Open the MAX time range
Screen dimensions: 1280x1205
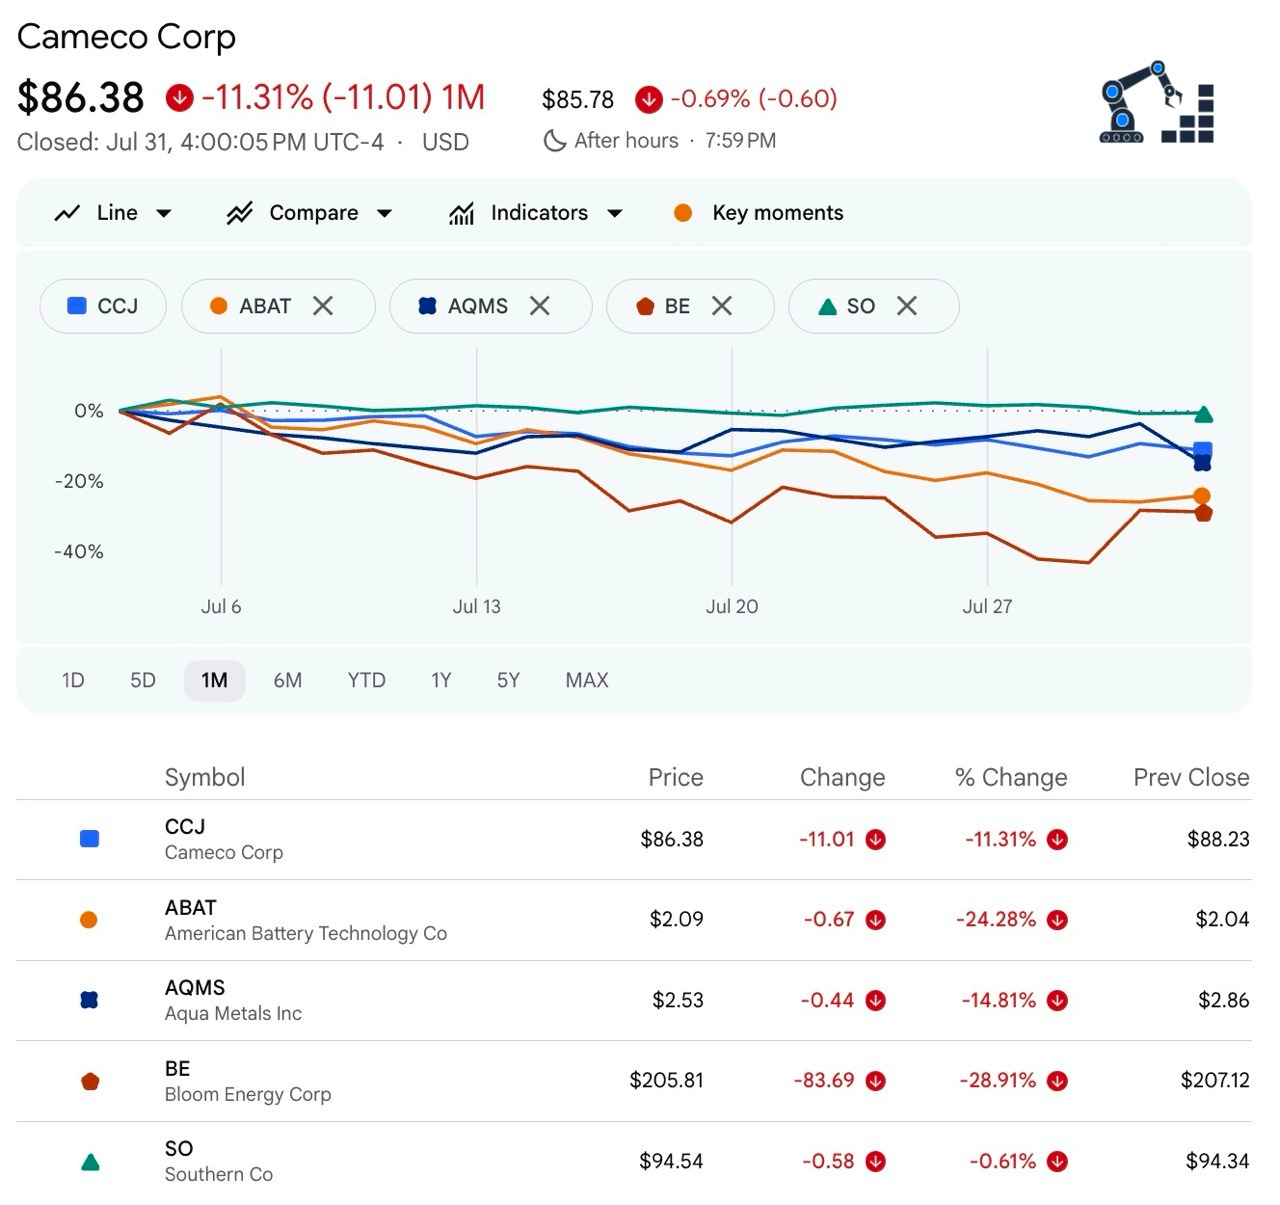click(x=587, y=680)
